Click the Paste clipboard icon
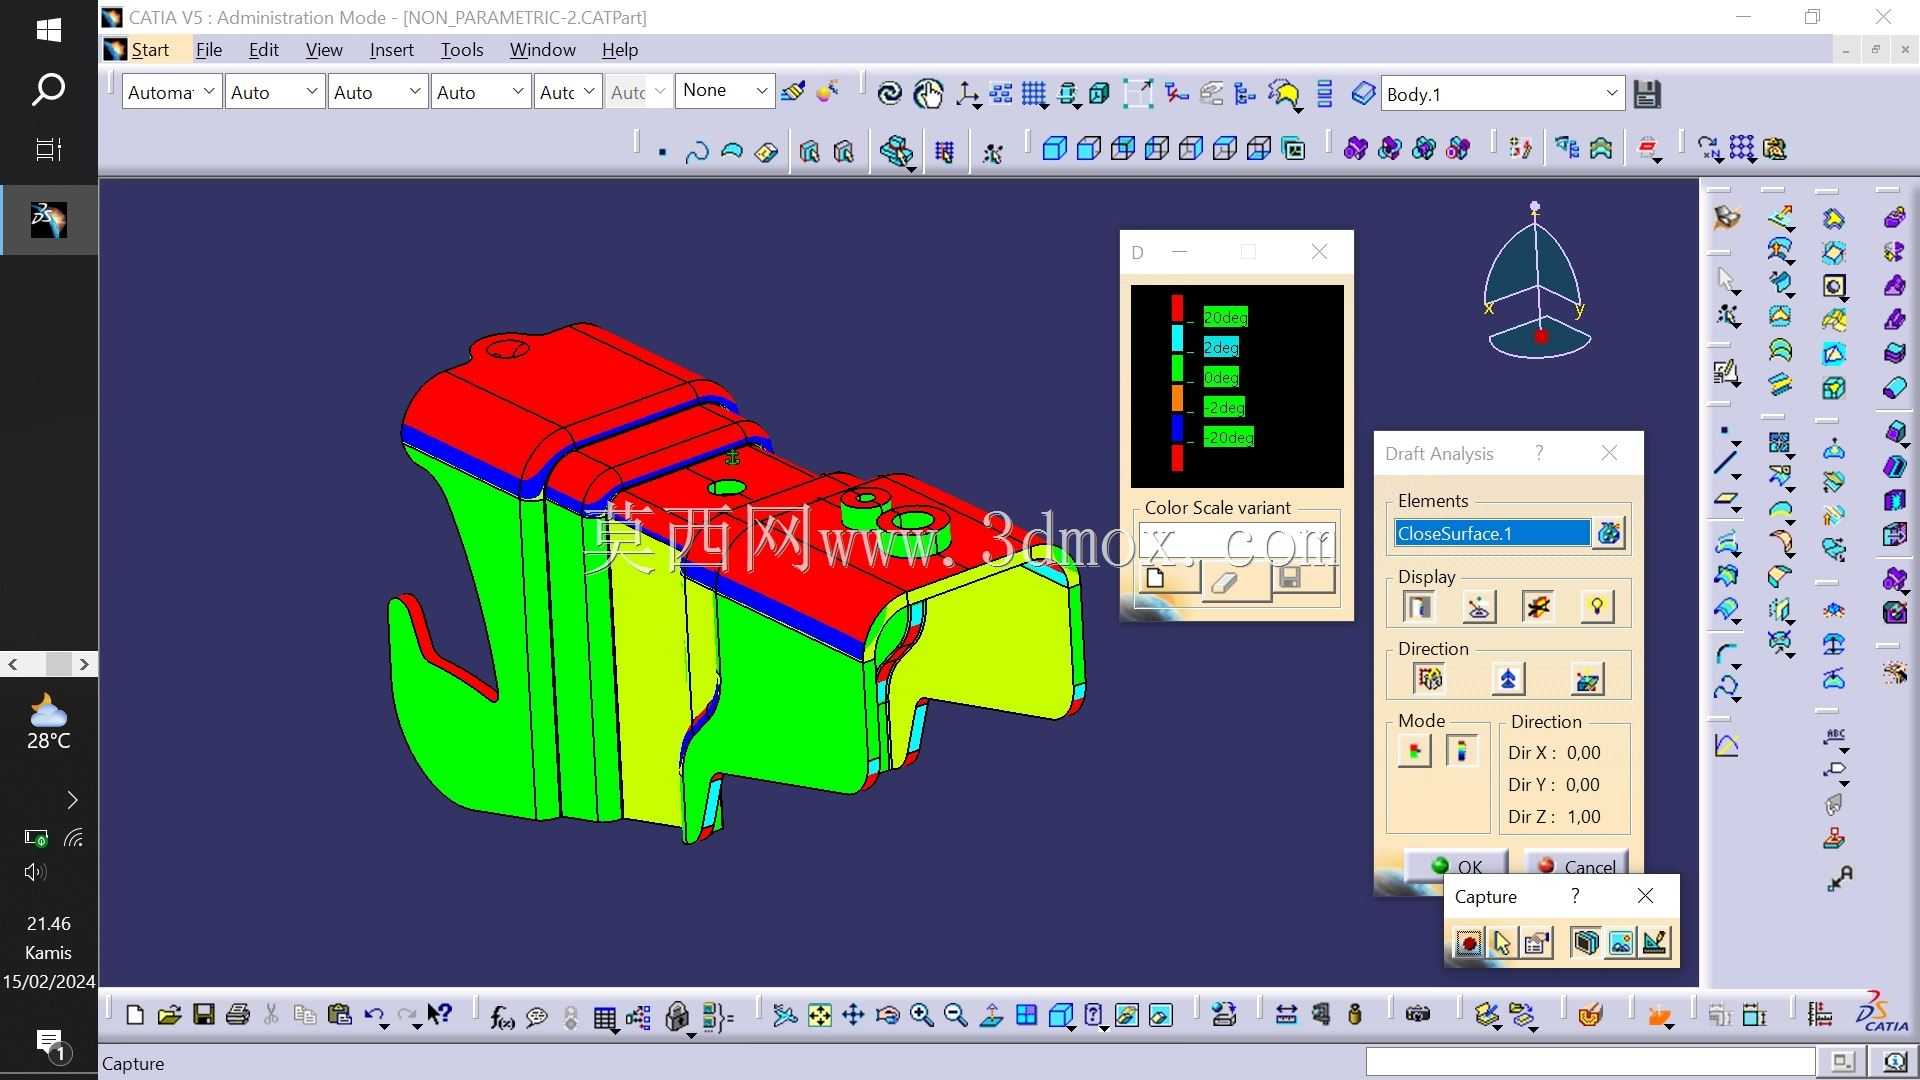 (340, 1016)
